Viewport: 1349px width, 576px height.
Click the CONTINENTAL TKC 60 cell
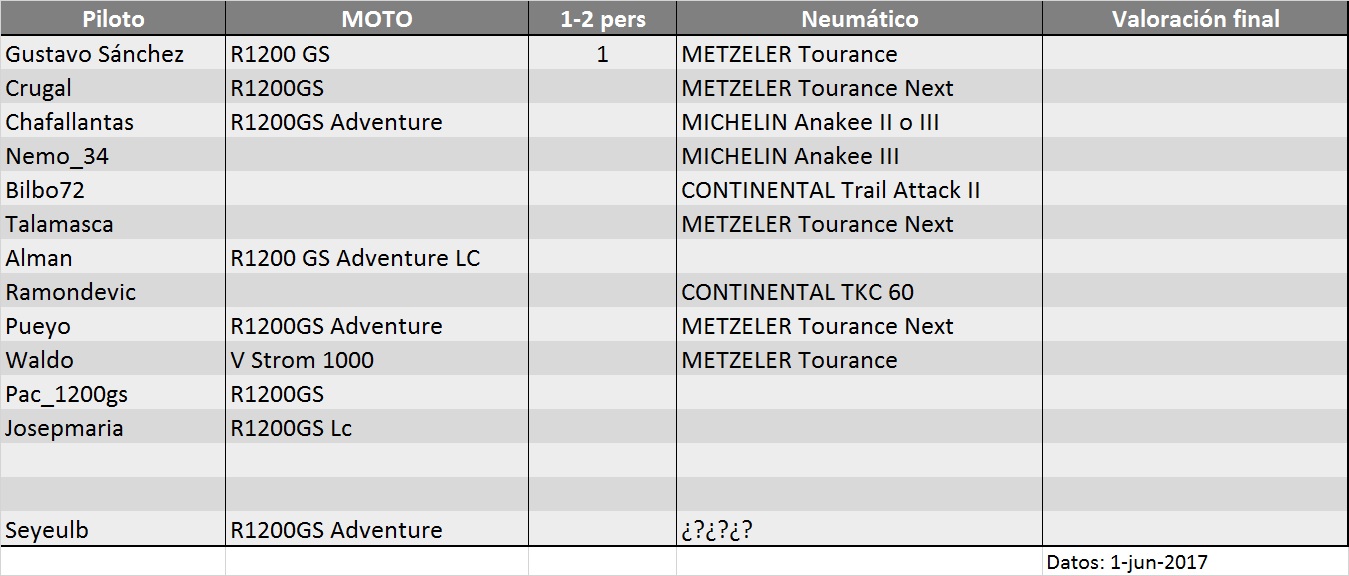pyautogui.click(x=859, y=292)
